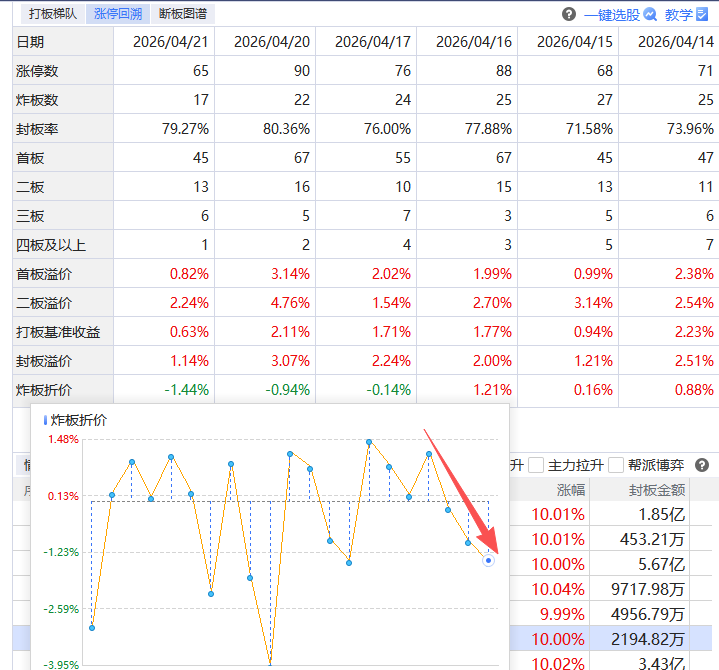Select the 首板溢价 row label
Viewport: 719px width, 670px height.
pos(45,274)
